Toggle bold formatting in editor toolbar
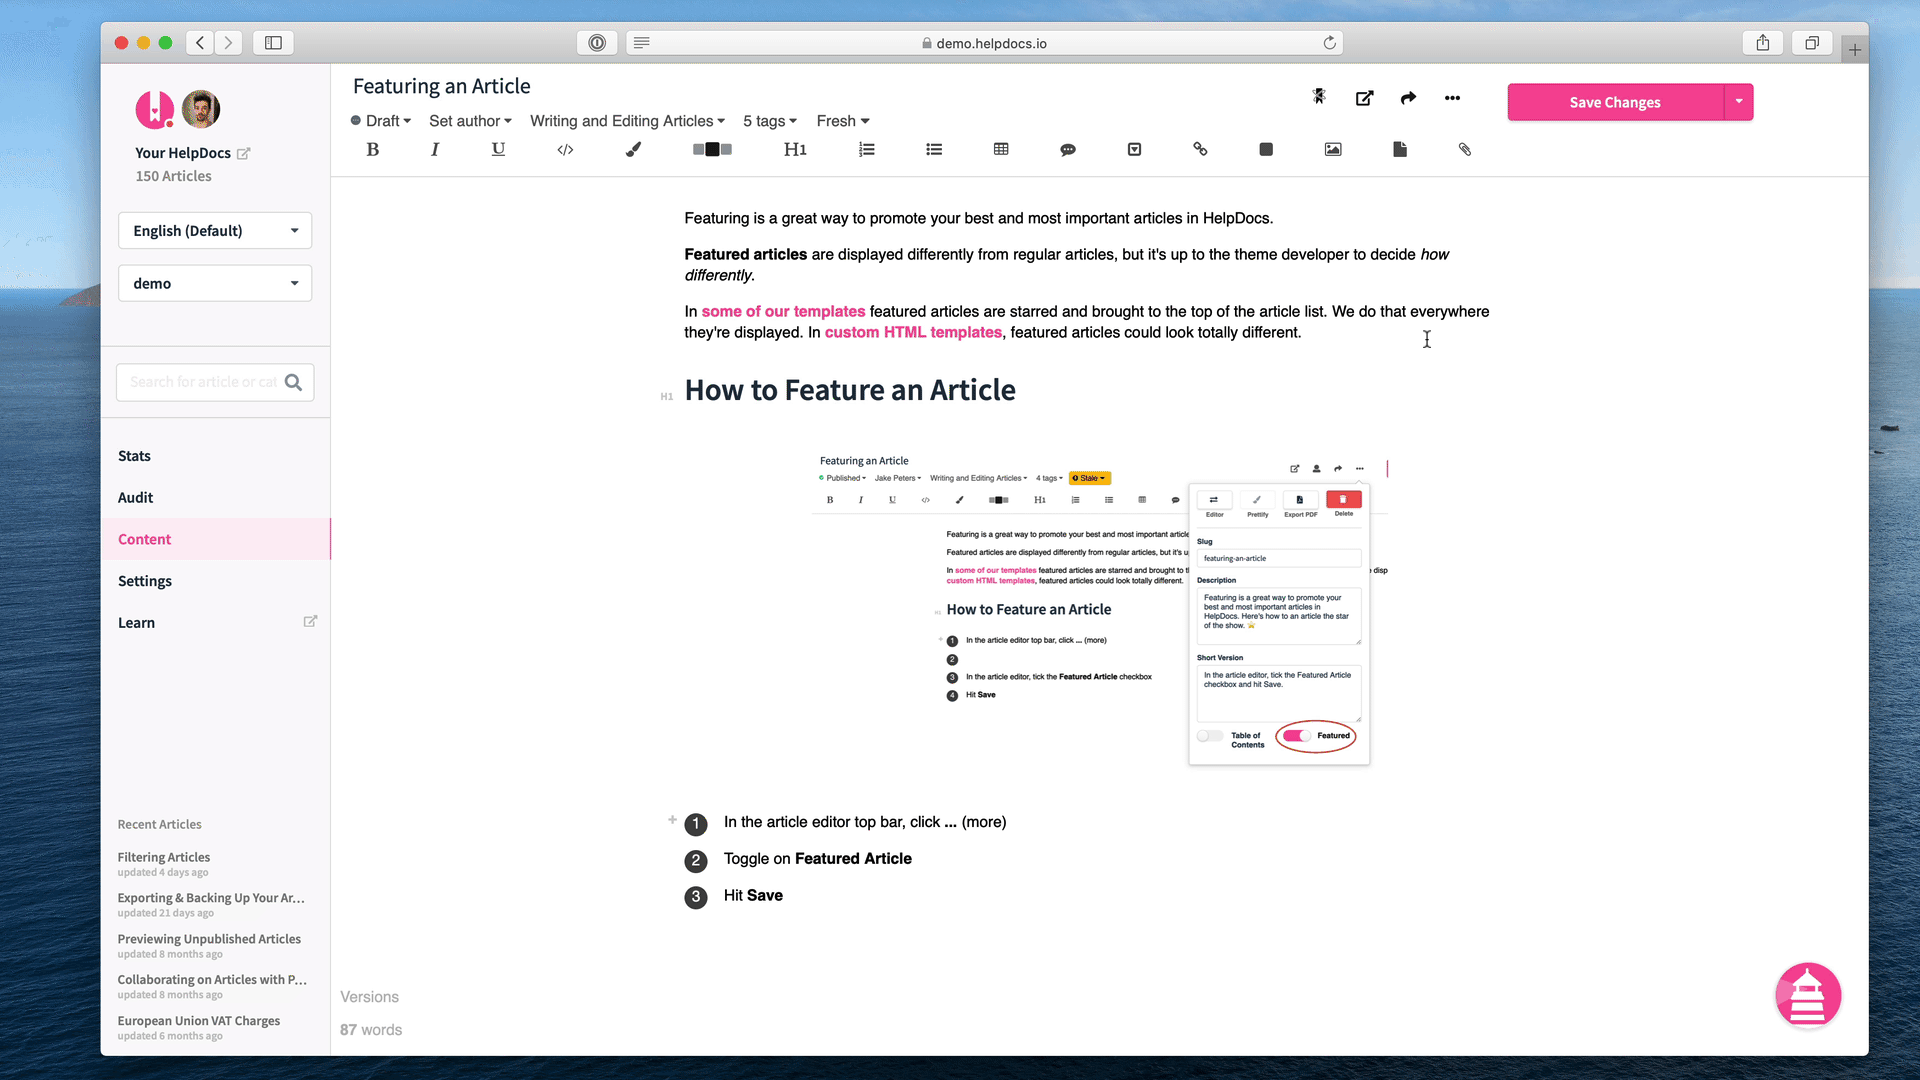1920x1080 pixels. (372, 149)
